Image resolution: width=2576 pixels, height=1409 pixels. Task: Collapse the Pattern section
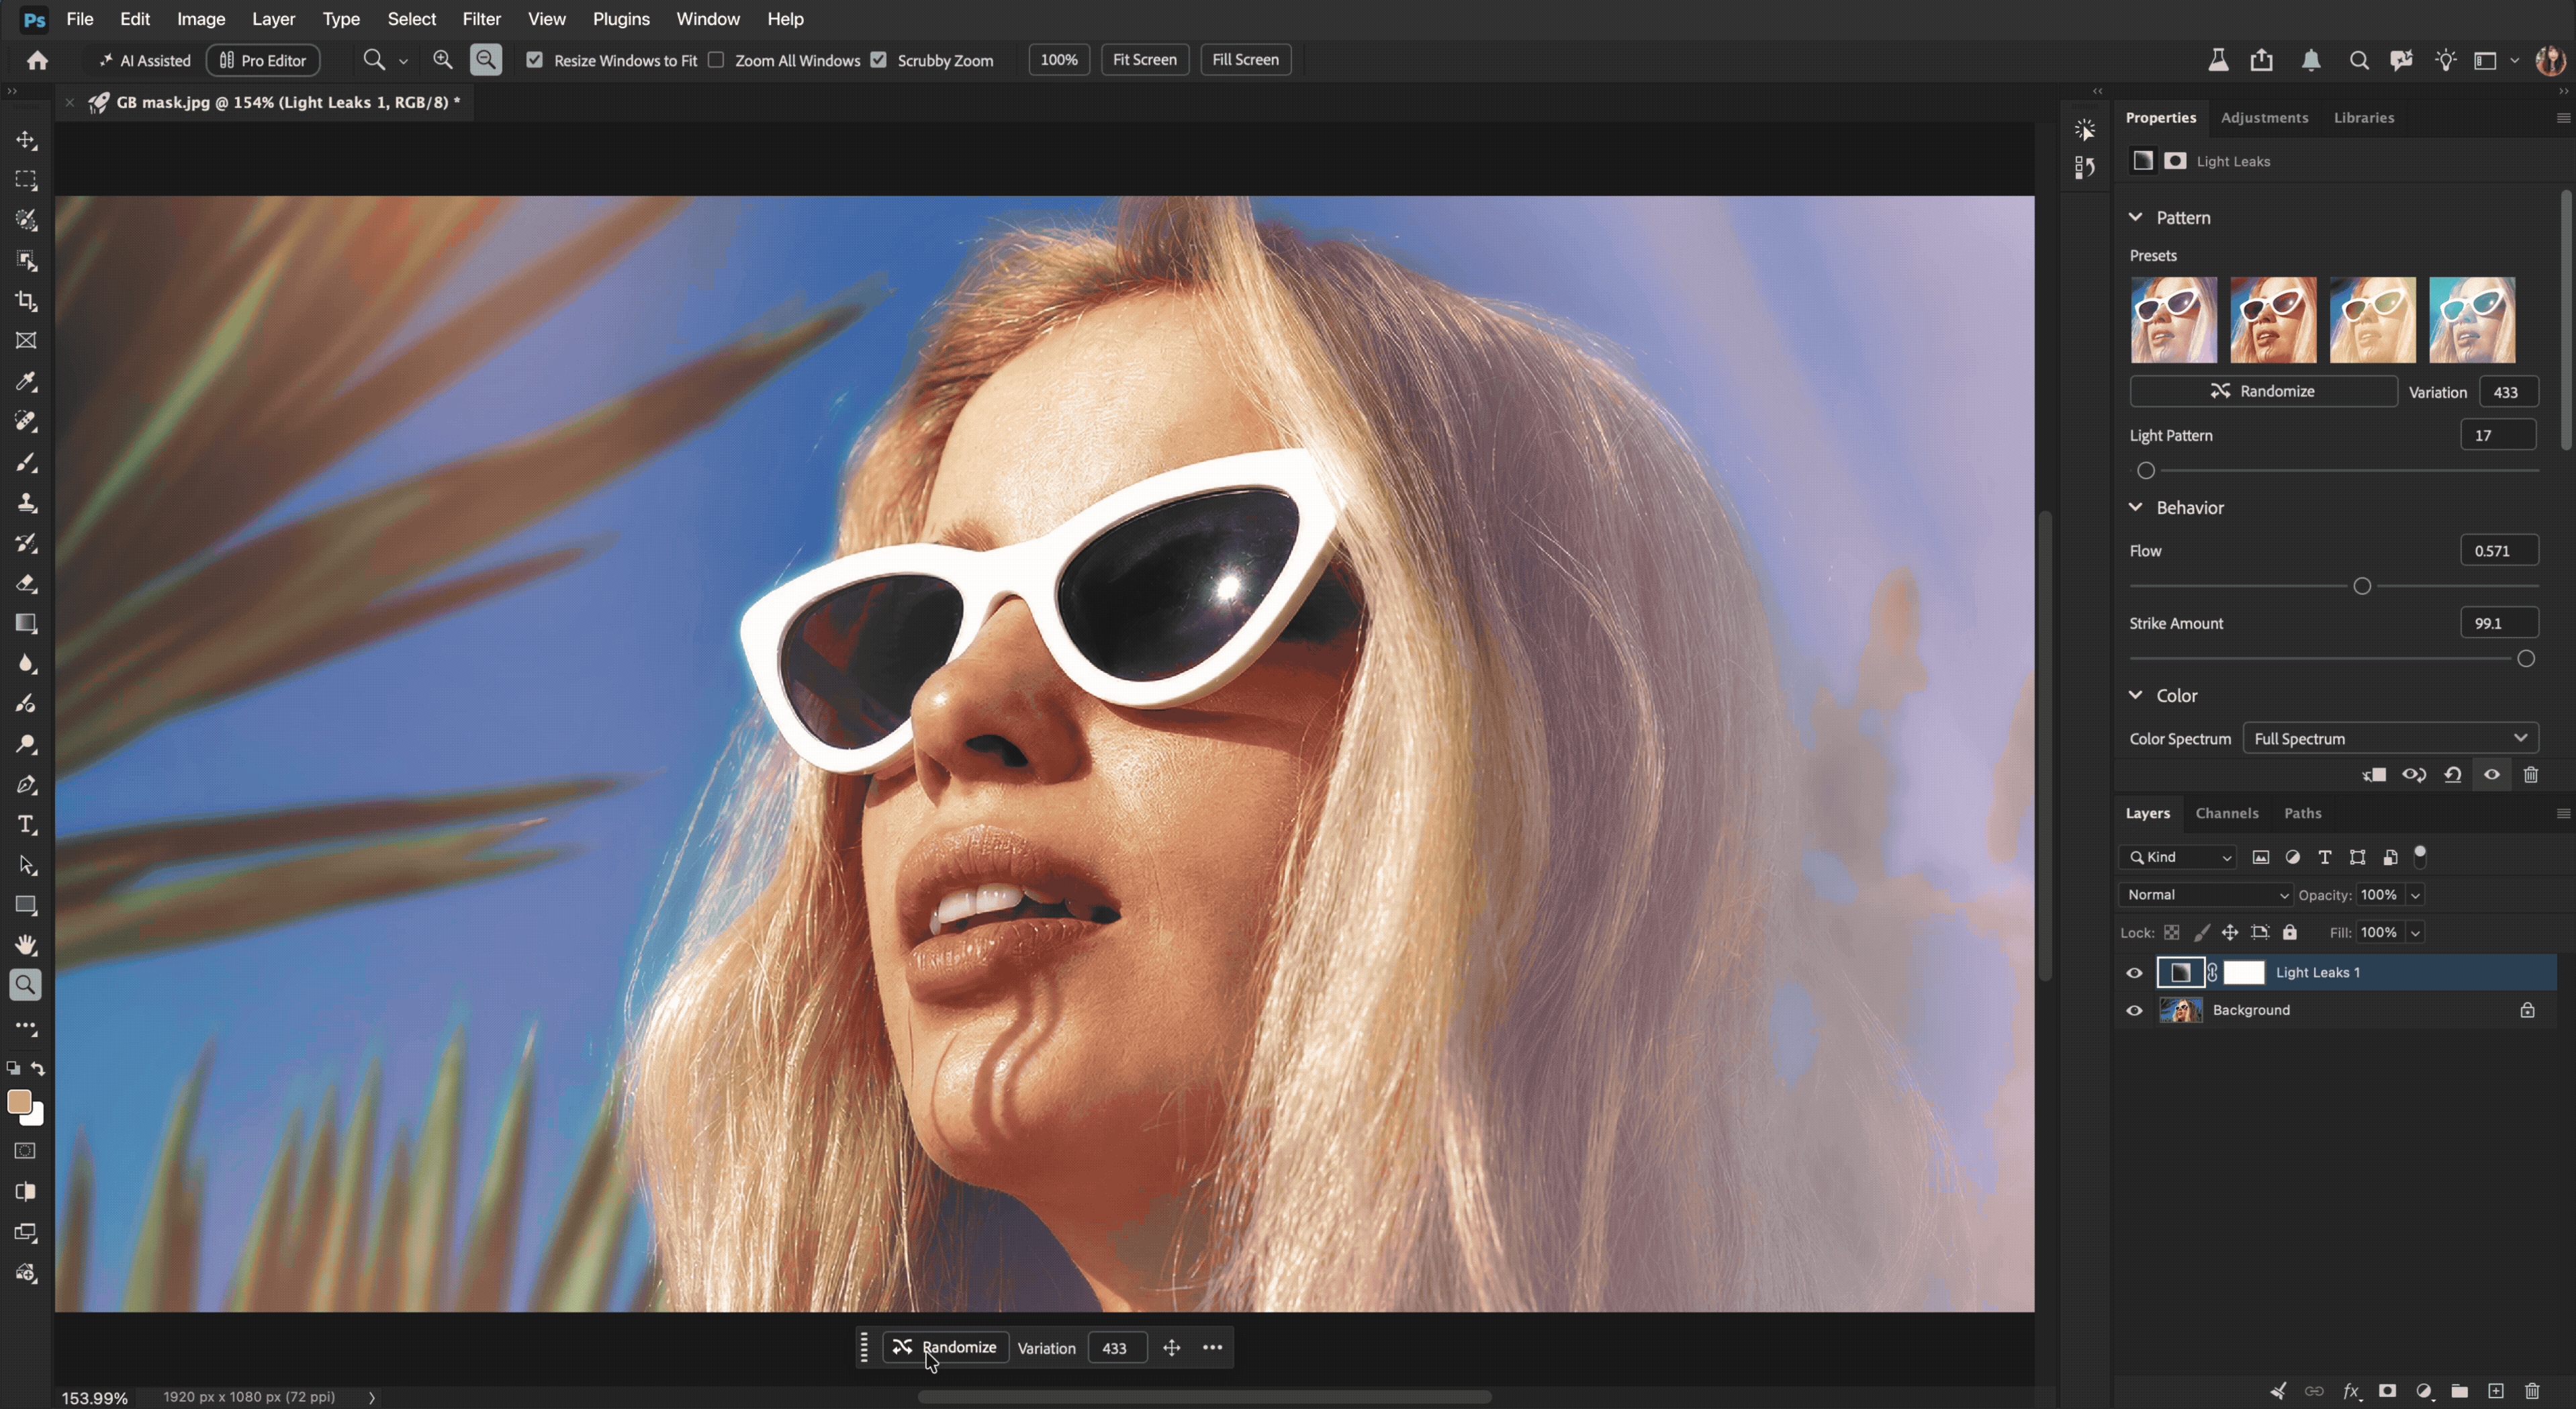(x=2136, y=217)
